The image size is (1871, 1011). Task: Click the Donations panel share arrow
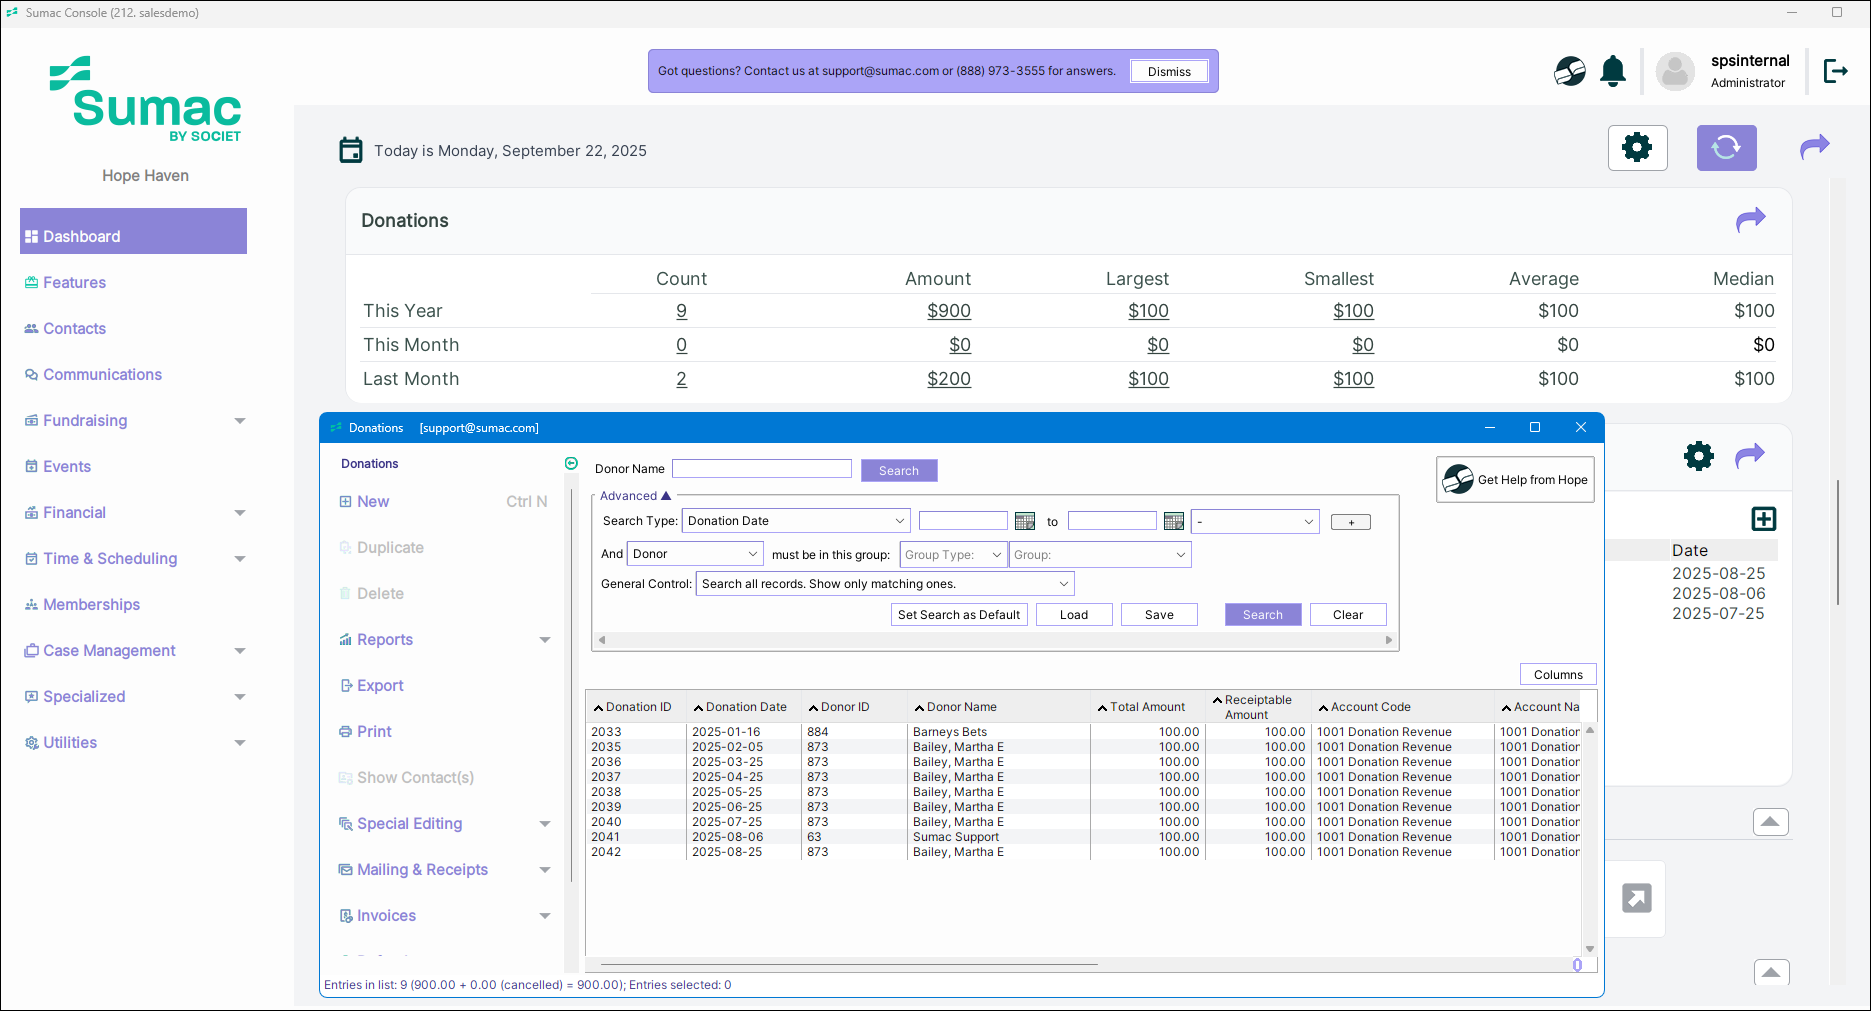(x=1750, y=220)
